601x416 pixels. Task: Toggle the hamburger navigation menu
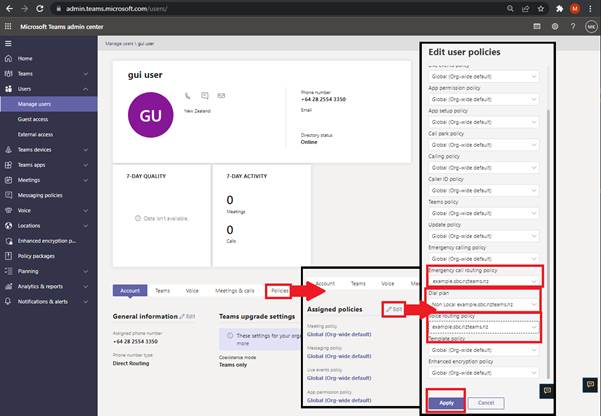[8, 45]
